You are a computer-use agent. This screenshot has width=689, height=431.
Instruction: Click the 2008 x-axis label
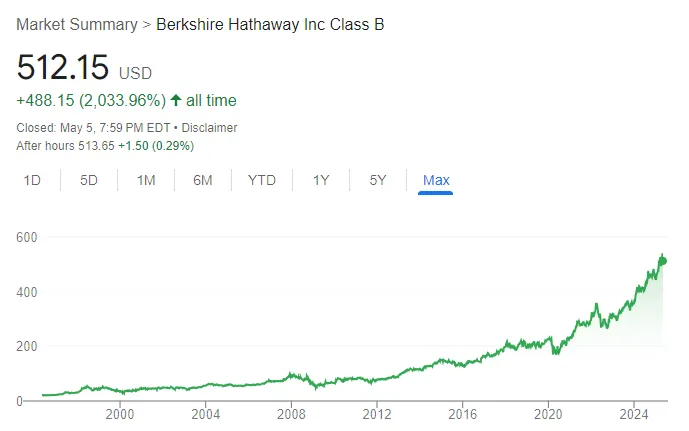[x=290, y=415]
